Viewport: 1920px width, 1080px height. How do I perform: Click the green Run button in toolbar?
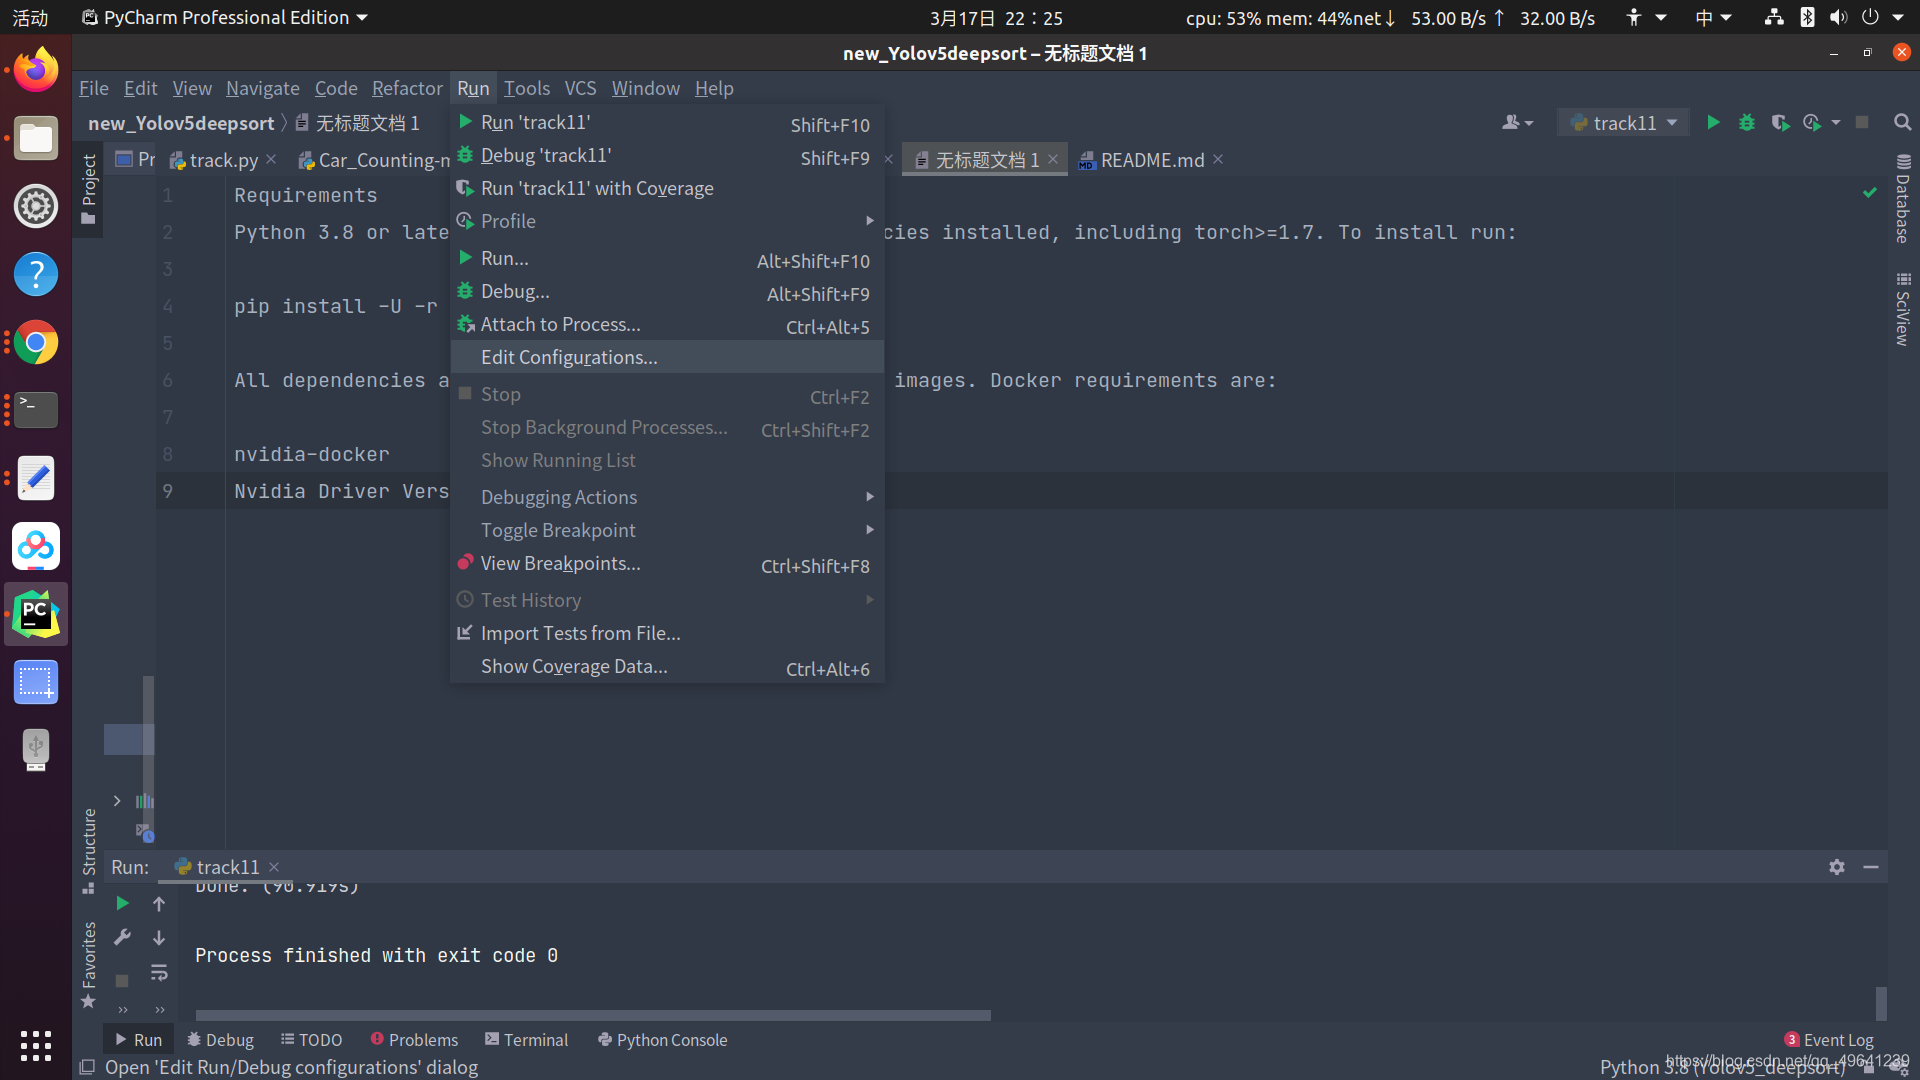[x=1713, y=122]
